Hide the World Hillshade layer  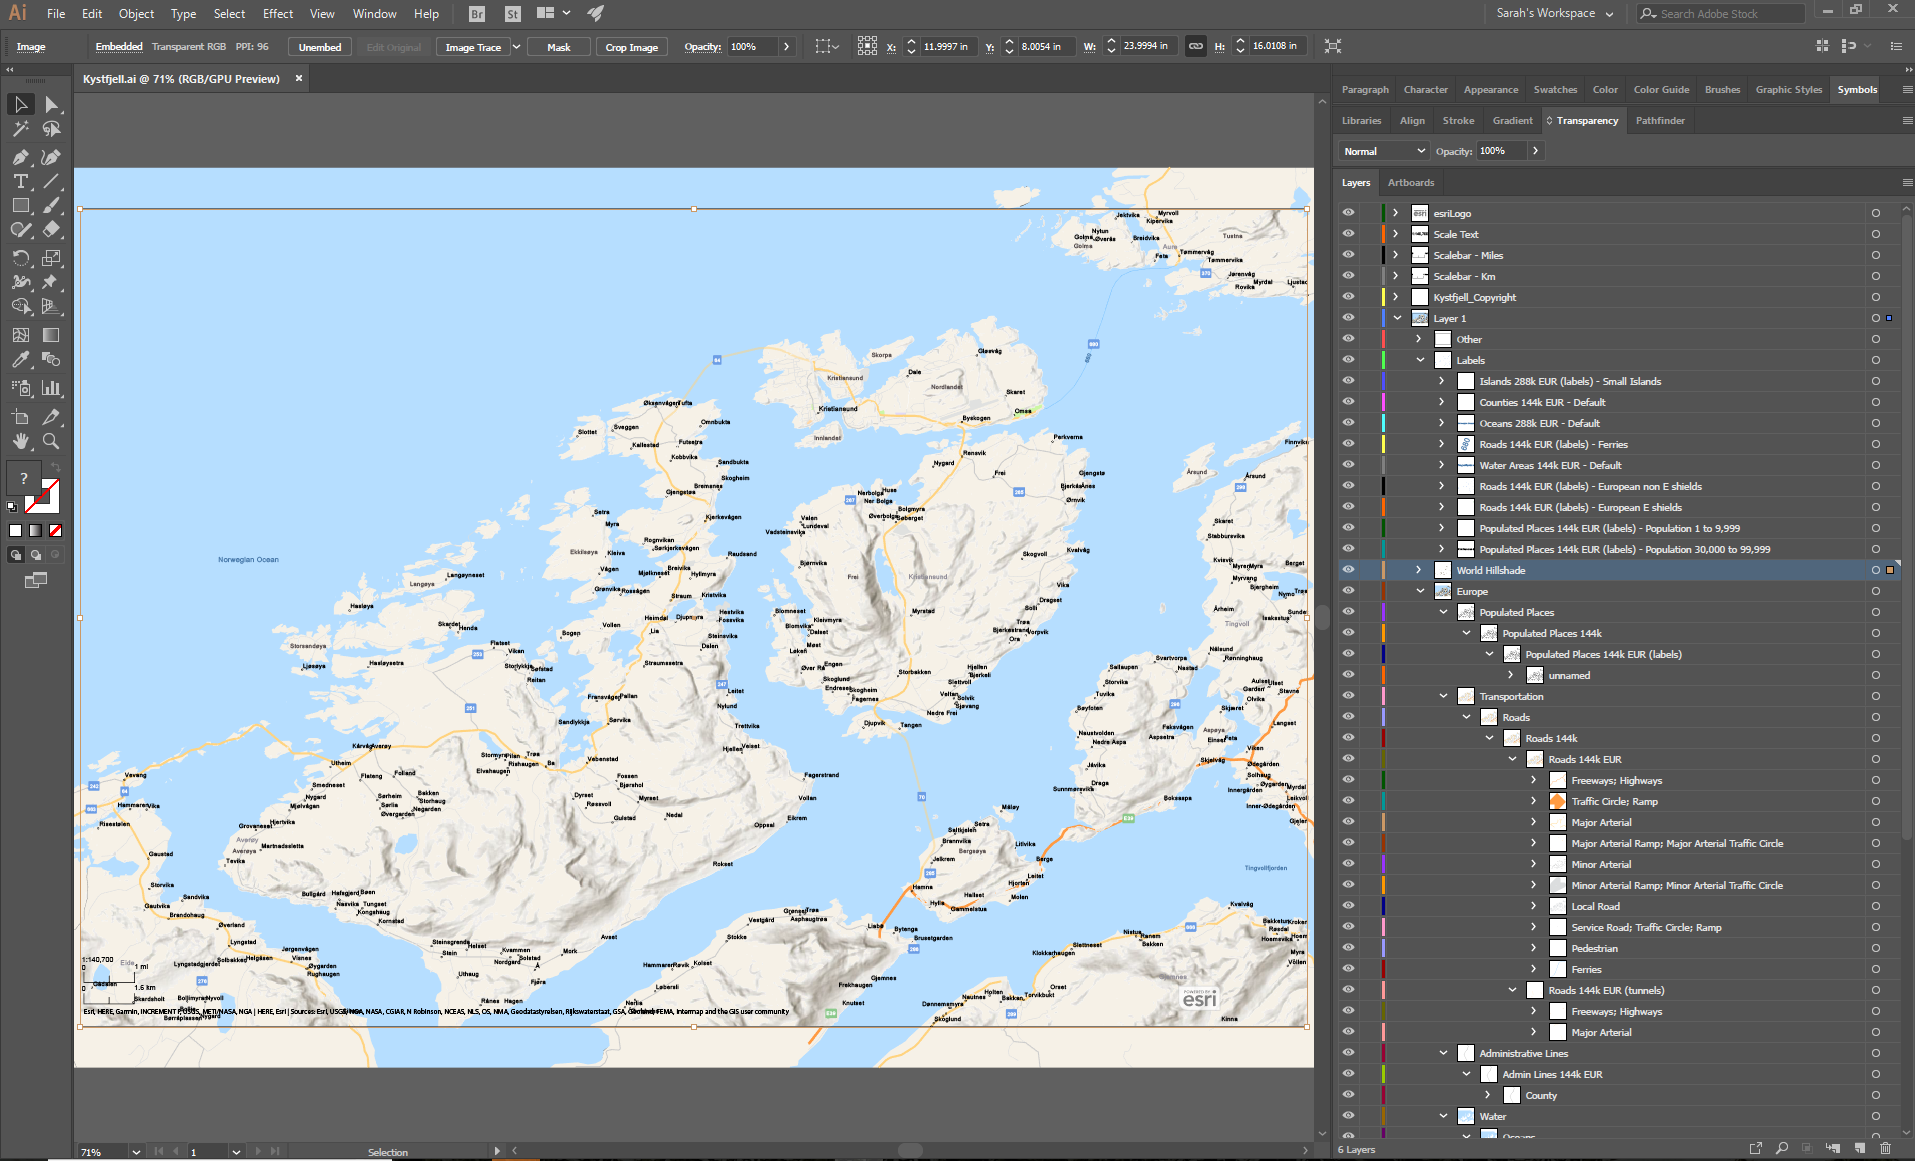tap(1348, 570)
